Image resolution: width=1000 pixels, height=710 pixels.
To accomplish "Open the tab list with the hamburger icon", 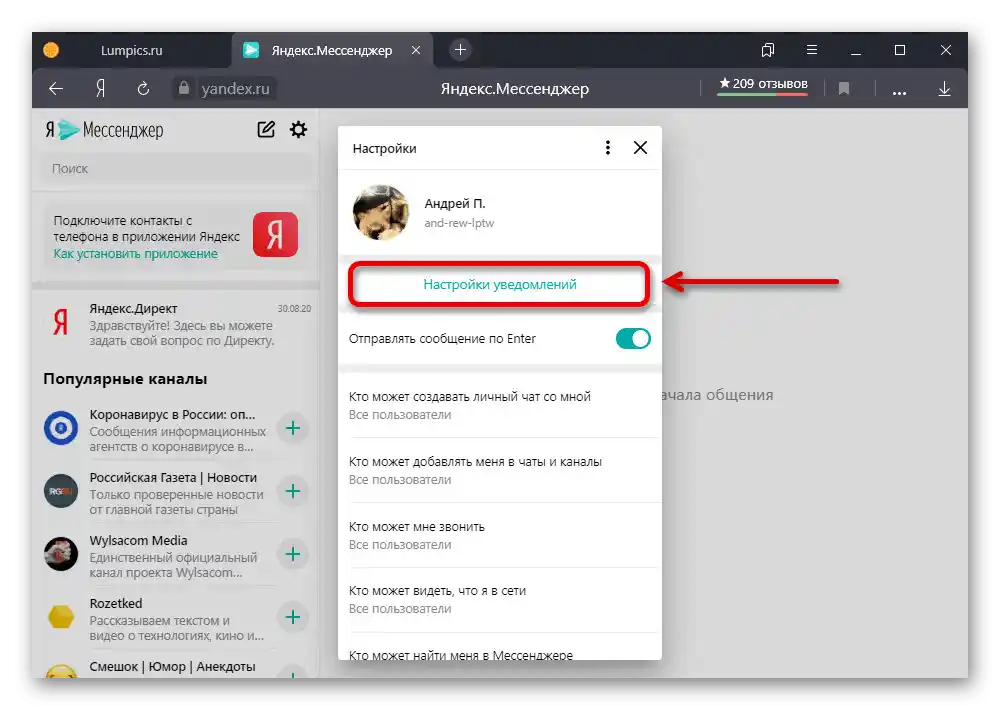I will pos(811,50).
